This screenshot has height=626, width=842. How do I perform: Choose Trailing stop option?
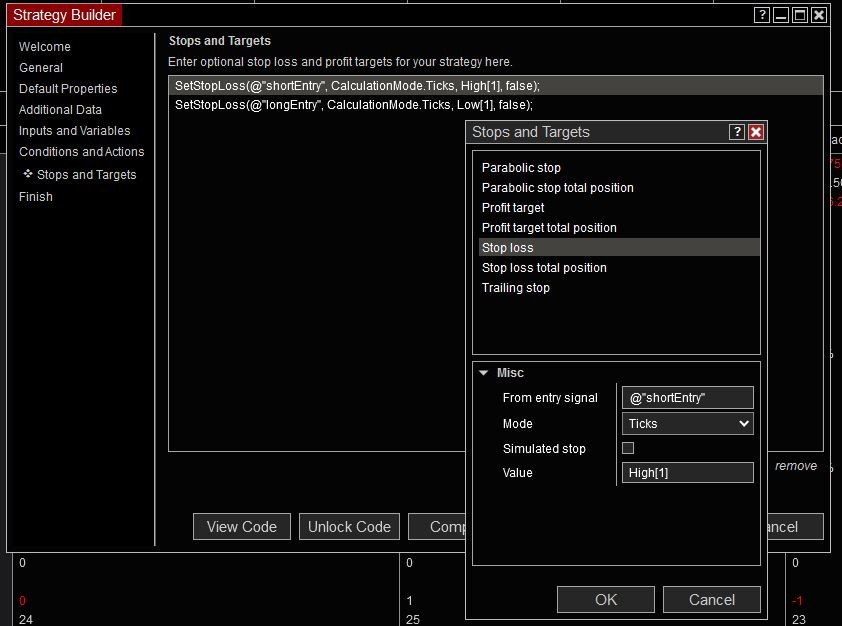[x=619, y=287]
